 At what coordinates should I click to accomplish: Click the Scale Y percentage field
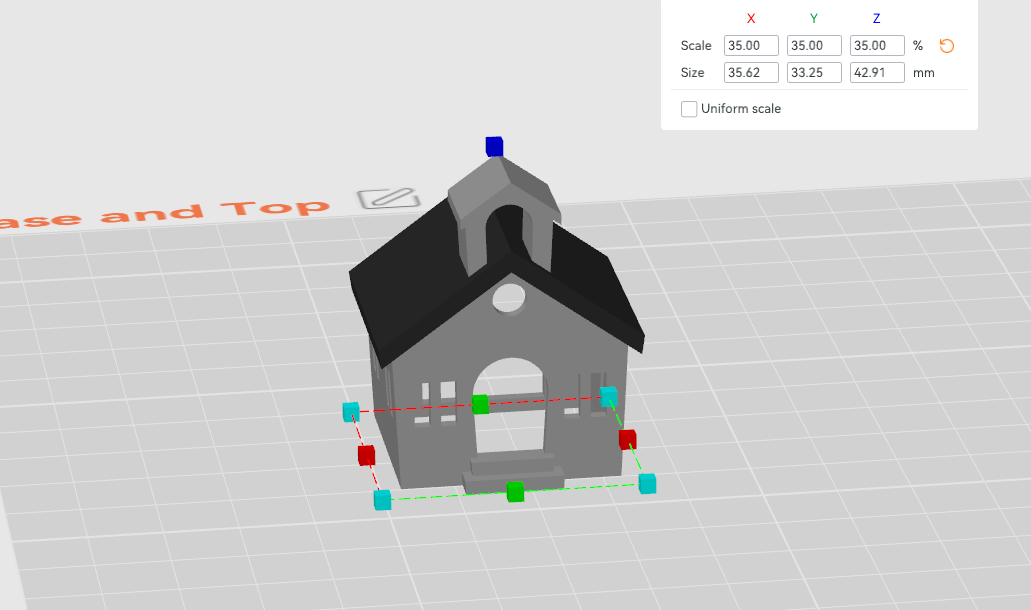click(x=814, y=45)
